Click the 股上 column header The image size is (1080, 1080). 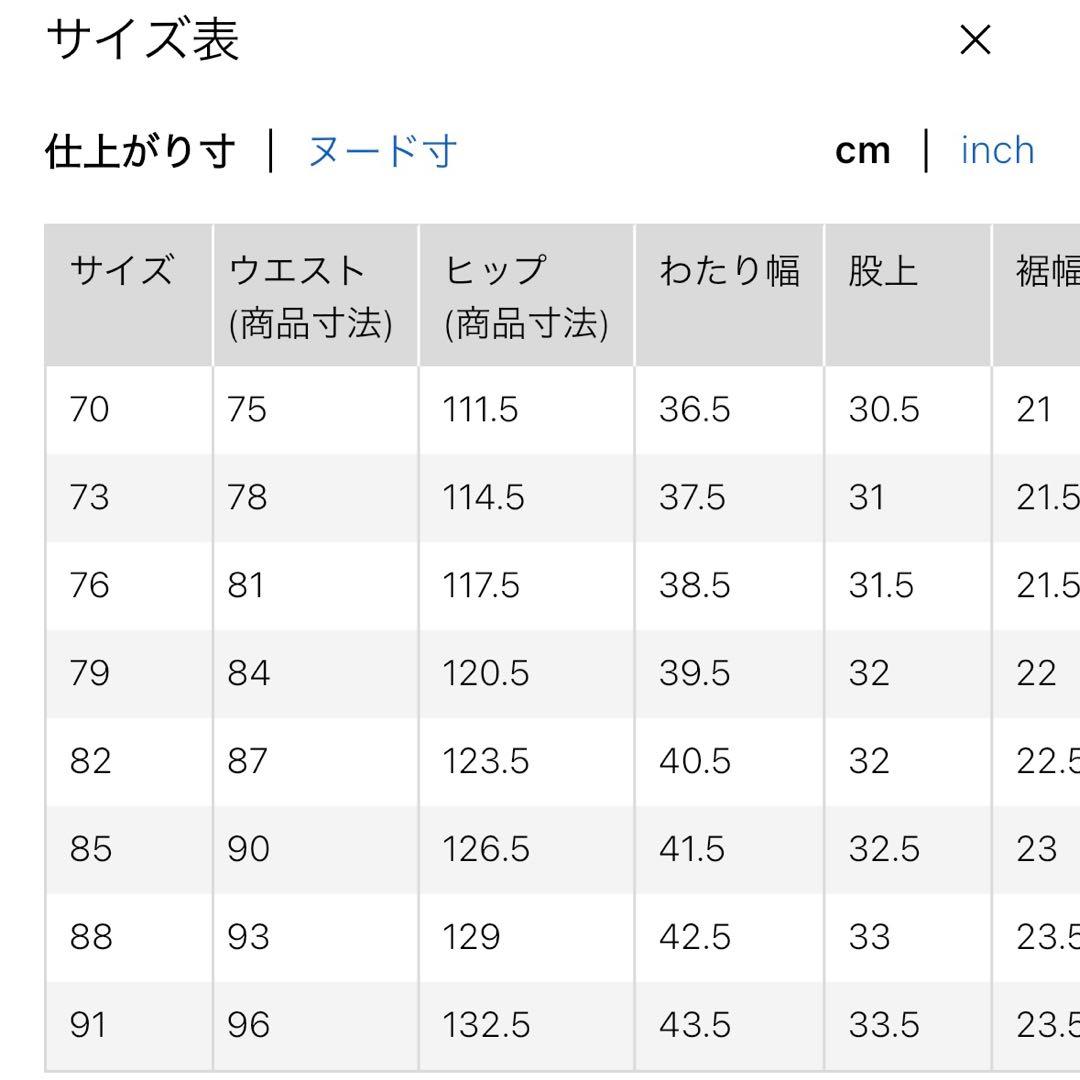908,295
